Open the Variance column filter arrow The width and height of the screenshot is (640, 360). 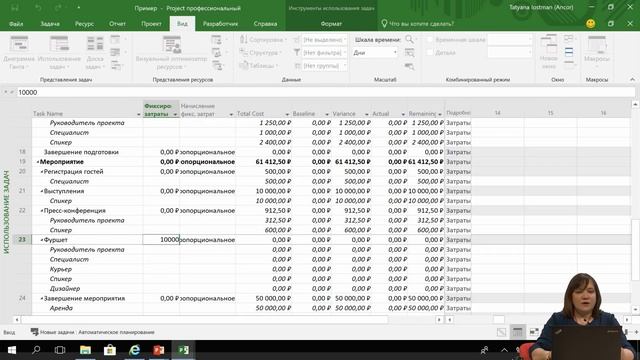tap(367, 114)
